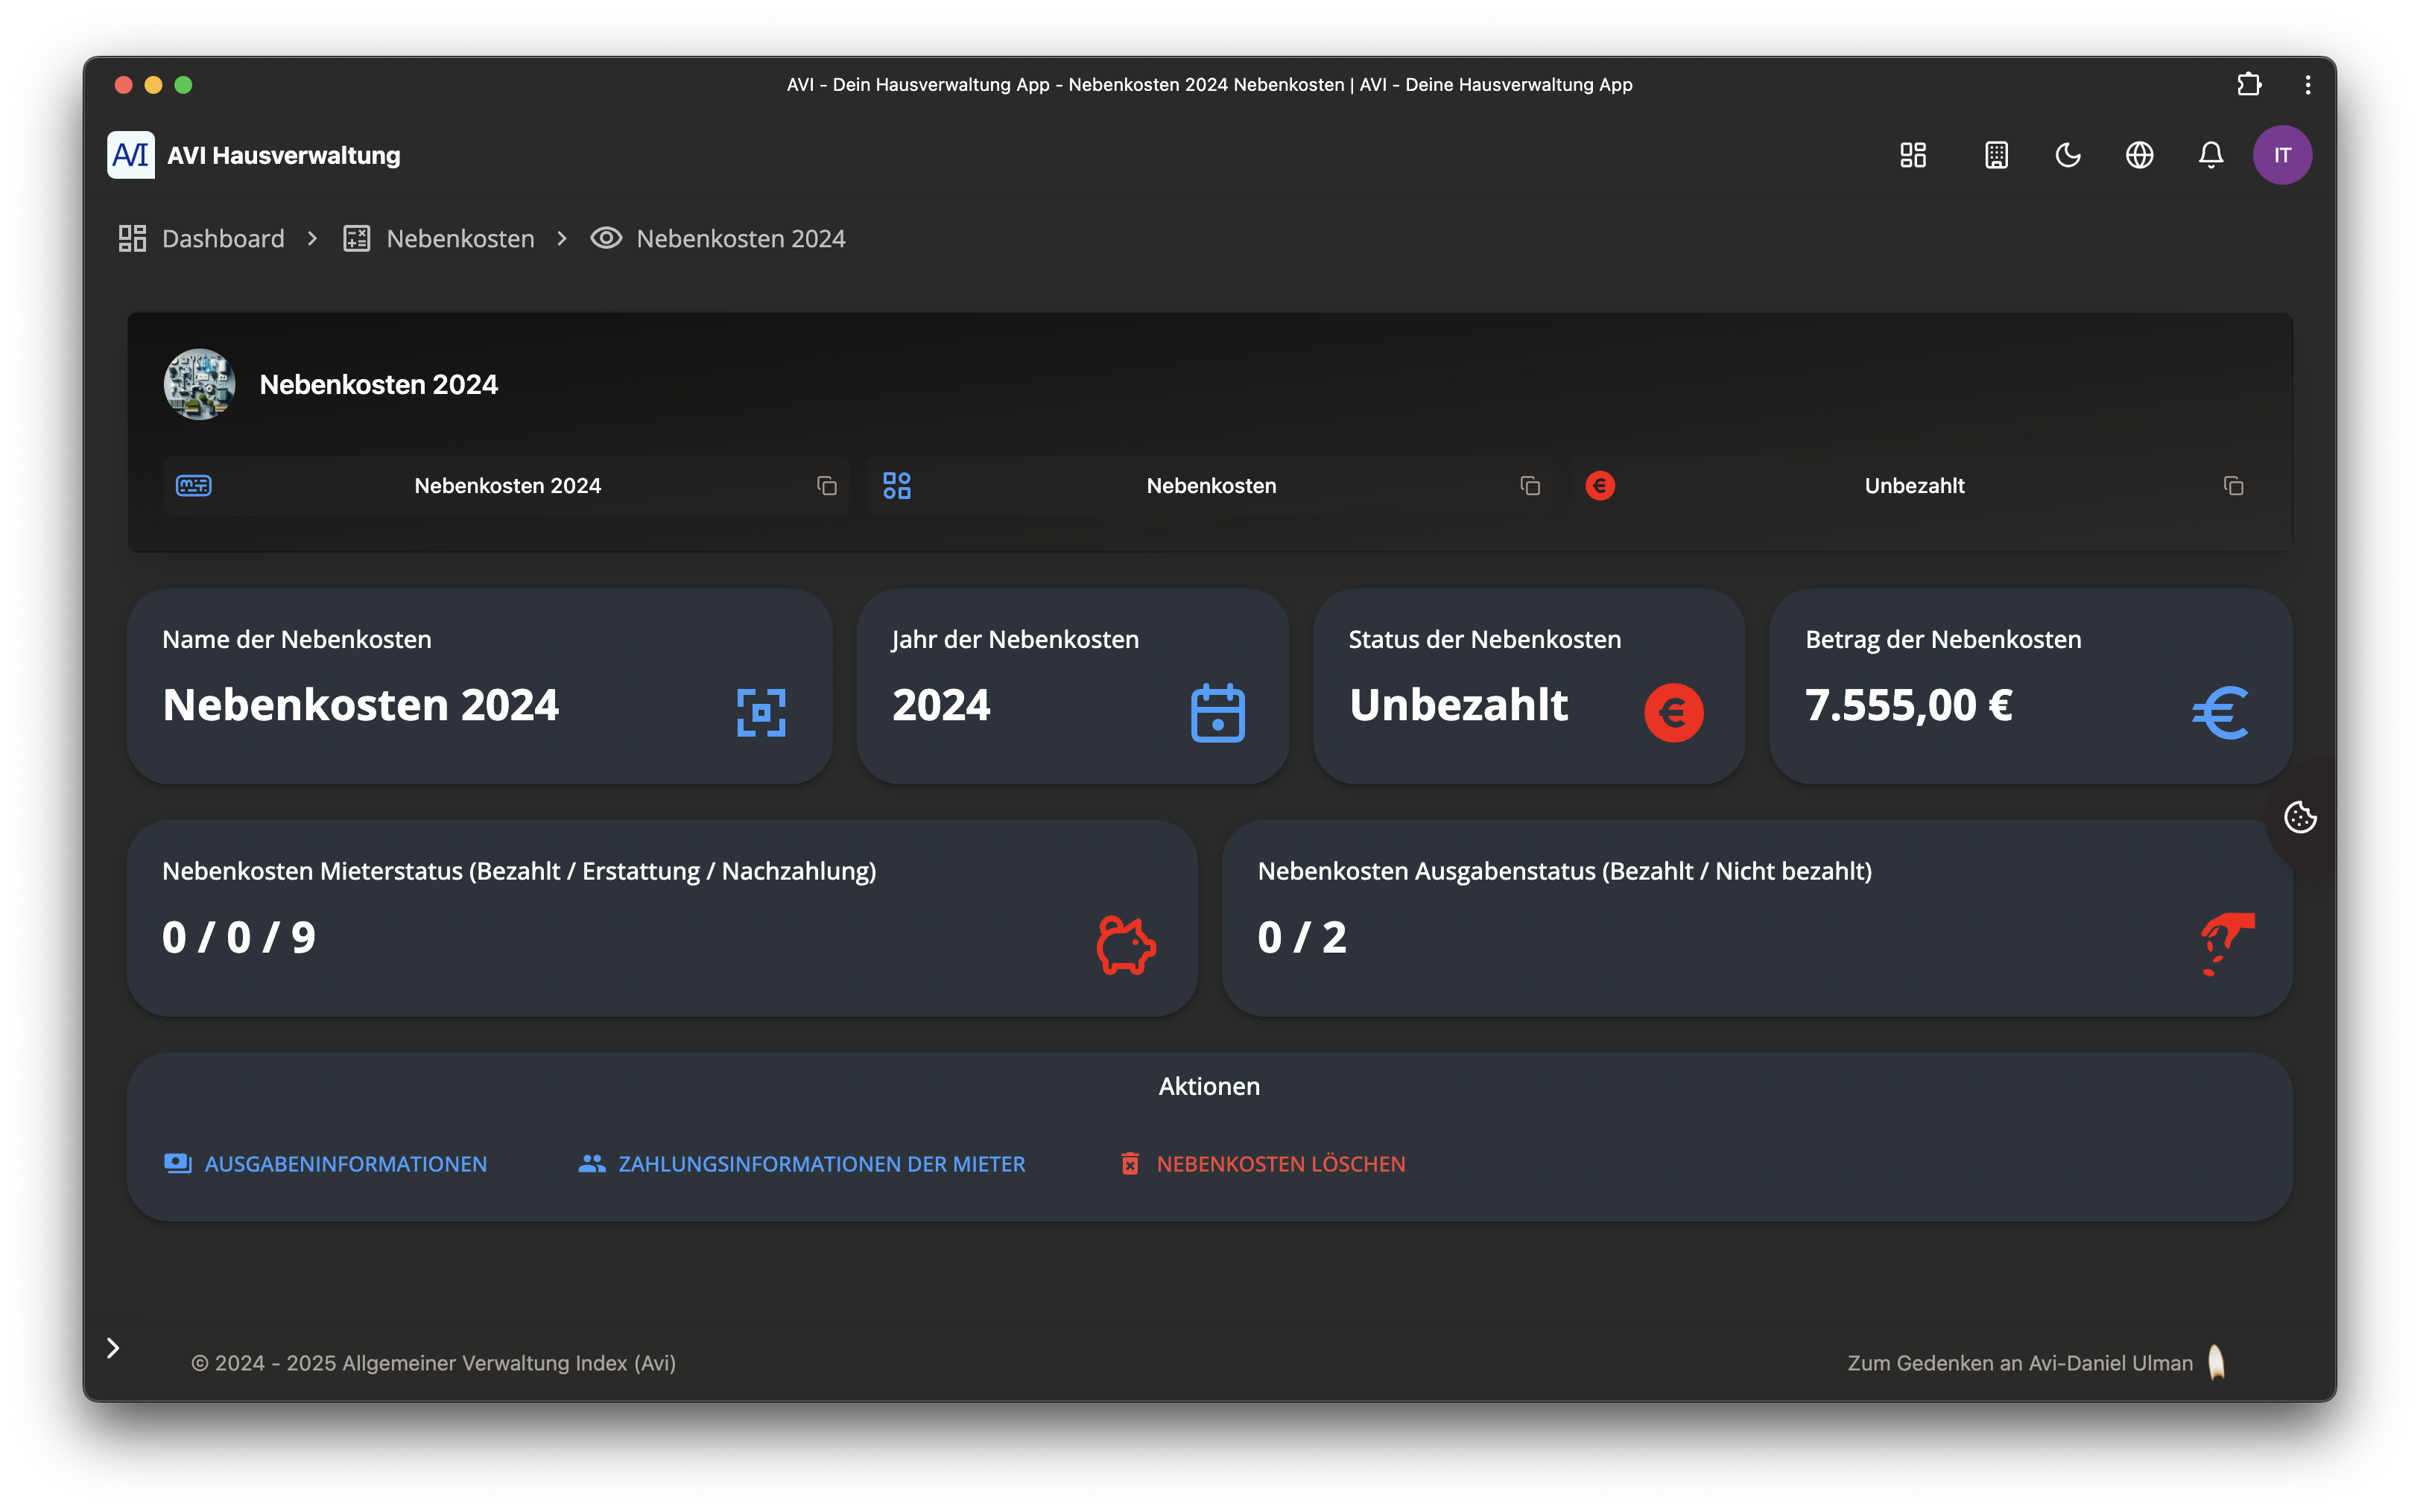Toggle dark mode moon icon
The height and width of the screenshot is (1512, 2420).
pos(2068,155)
